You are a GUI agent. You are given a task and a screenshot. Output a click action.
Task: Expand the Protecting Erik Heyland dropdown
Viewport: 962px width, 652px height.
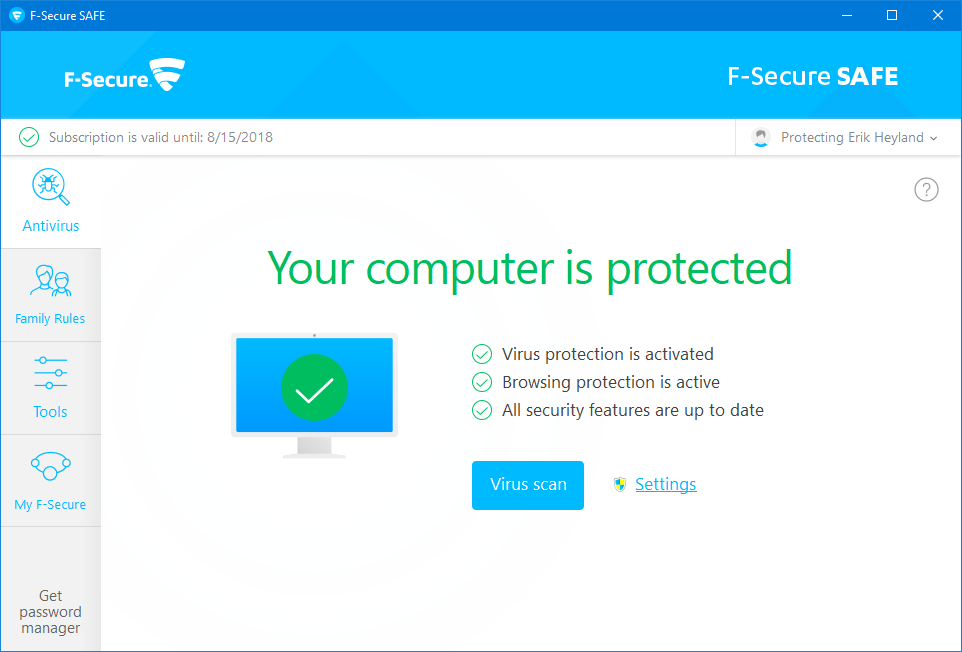tap(934, 138)
